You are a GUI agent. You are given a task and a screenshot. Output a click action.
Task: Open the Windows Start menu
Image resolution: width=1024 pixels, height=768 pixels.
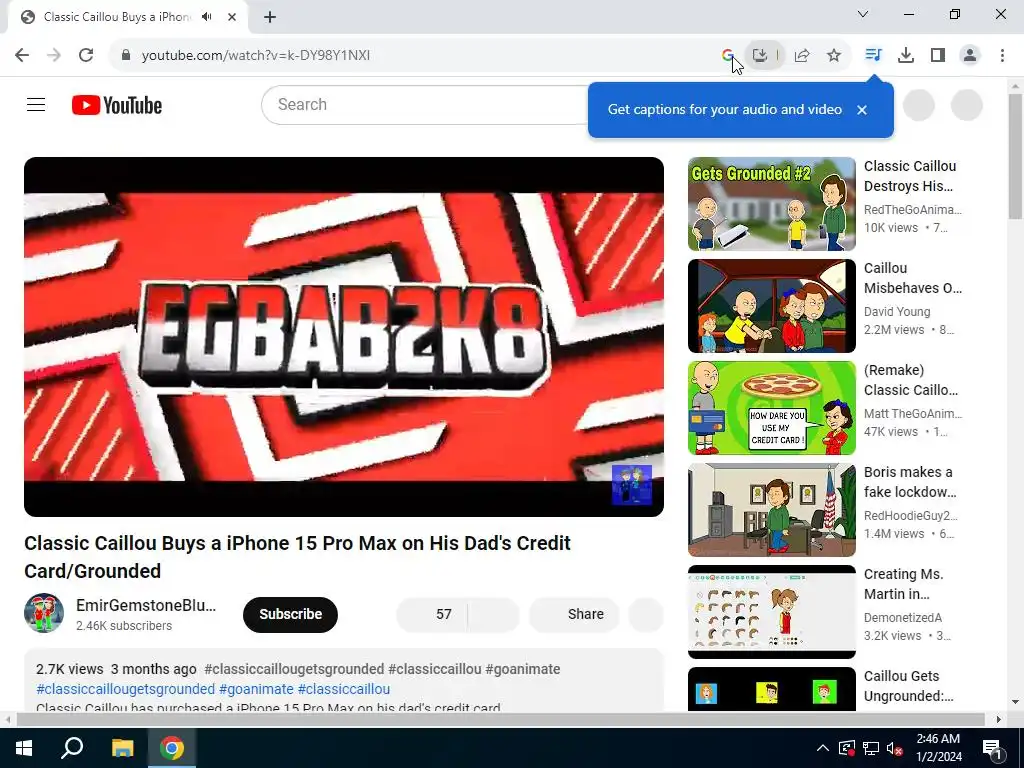coord(24,748)
